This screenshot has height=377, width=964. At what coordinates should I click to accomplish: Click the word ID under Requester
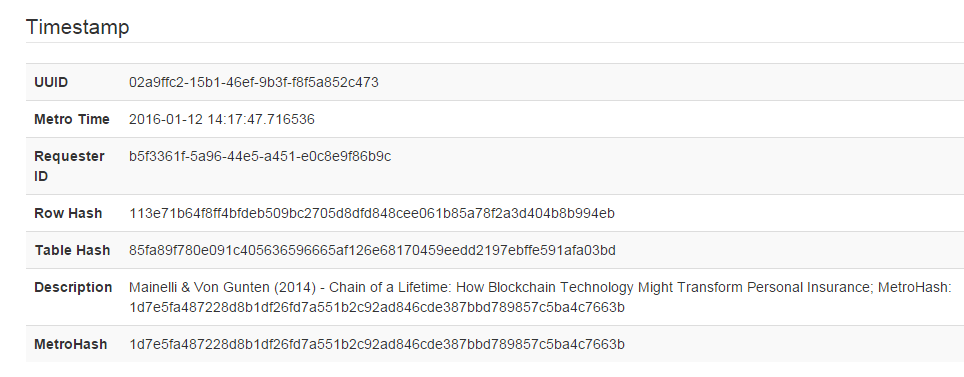pos(41,176)
